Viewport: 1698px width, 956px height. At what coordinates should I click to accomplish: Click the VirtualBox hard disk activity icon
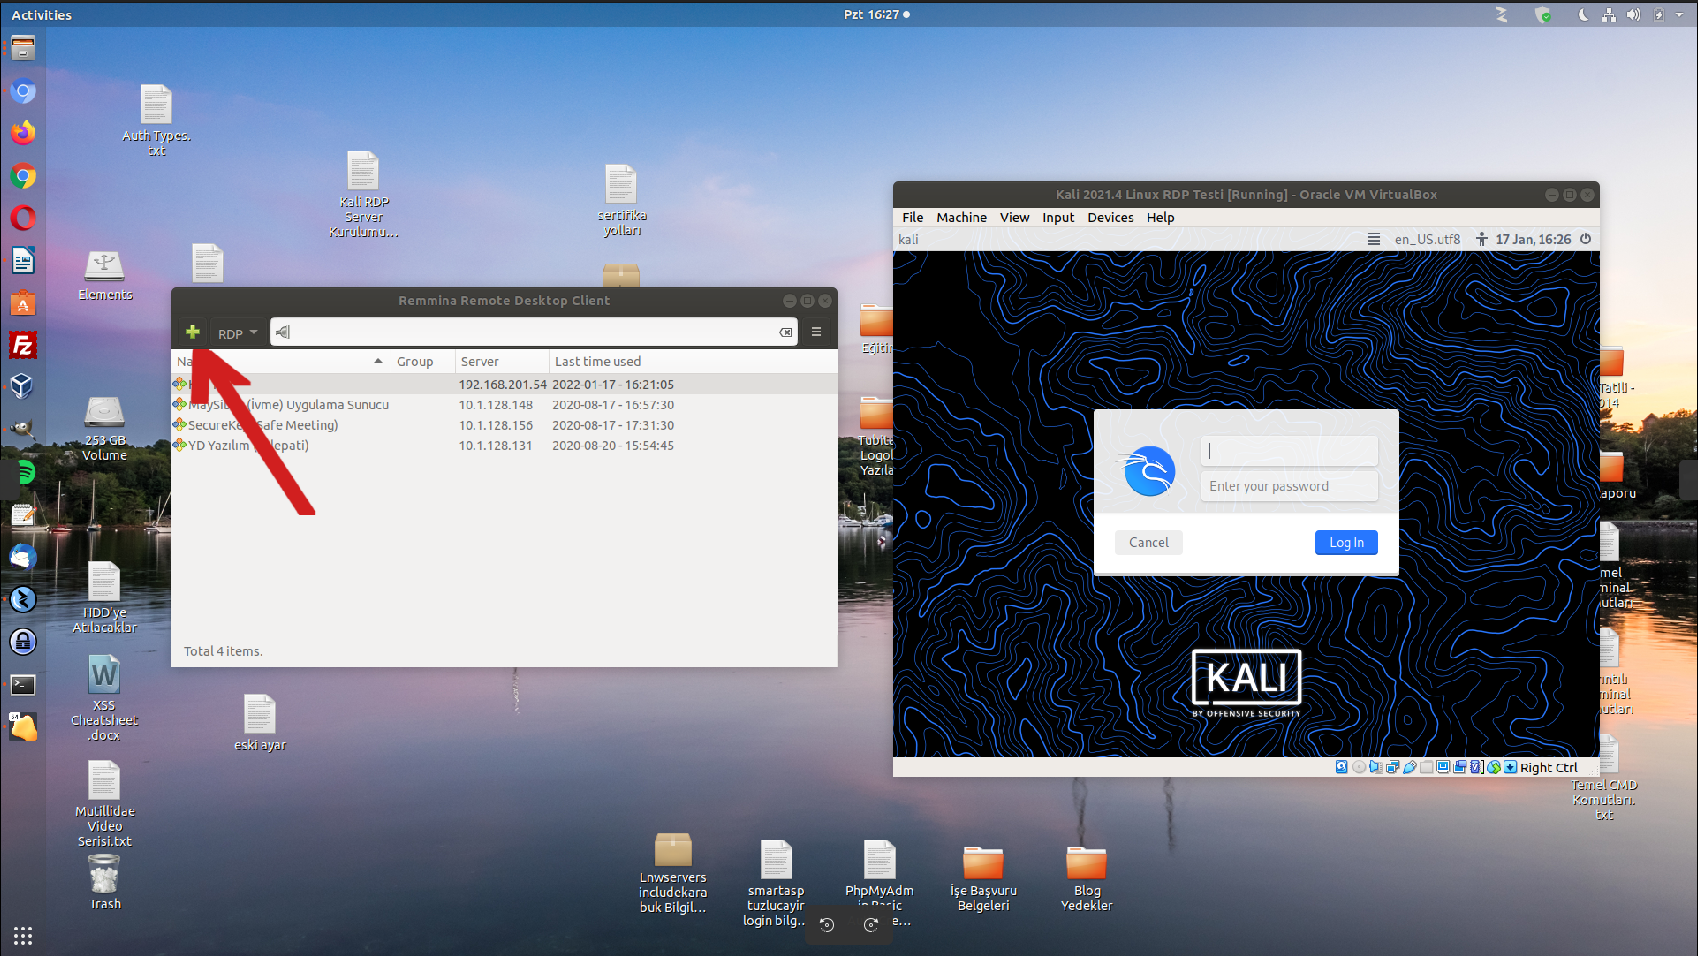pos(1341,767)
